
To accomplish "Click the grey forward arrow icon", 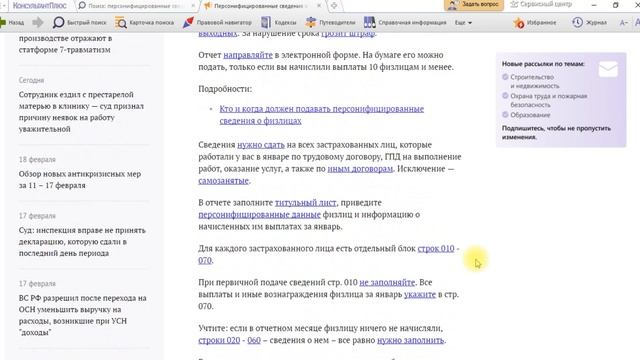I will point(38,22).
